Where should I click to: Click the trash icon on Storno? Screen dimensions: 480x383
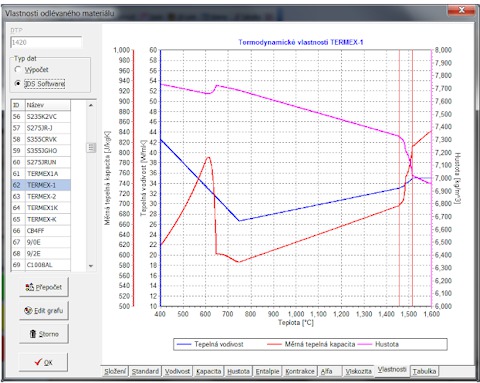33,334
